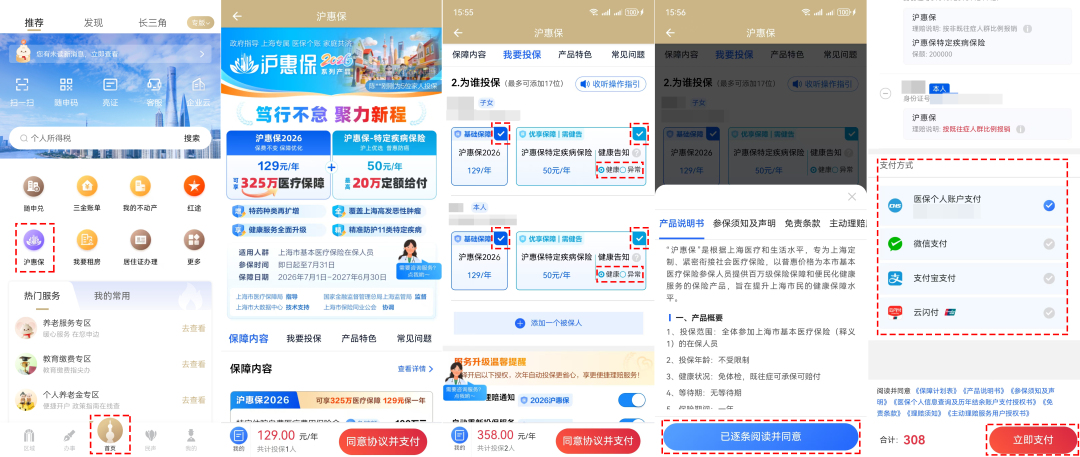Viewport: 1080px width, 457px height.
Task: Switch to the 长三角 tab
Action: 153,23
